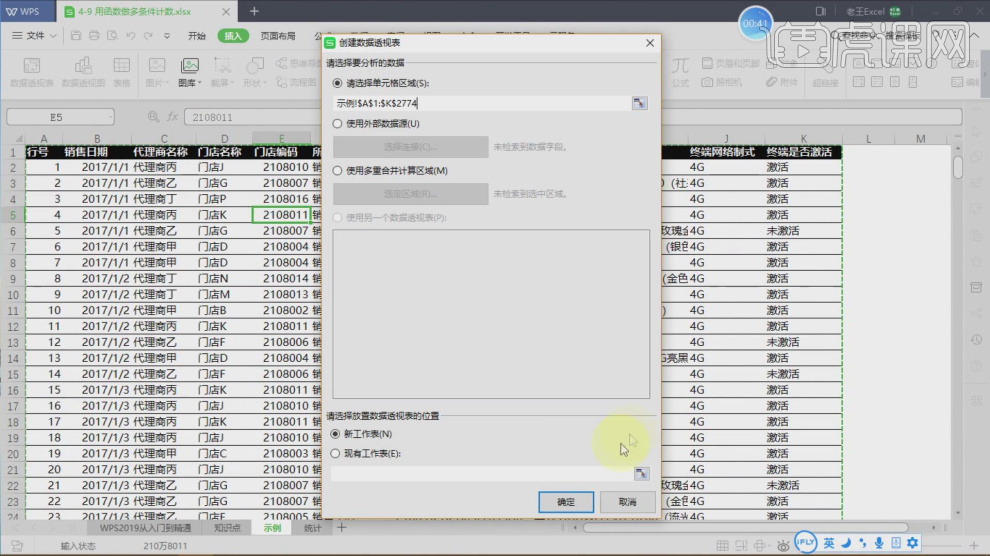The width and height of the screenshot is (990, 556).
Task: Click the Picture (图片) ribbon icon
Action: (x=157, y=66)
